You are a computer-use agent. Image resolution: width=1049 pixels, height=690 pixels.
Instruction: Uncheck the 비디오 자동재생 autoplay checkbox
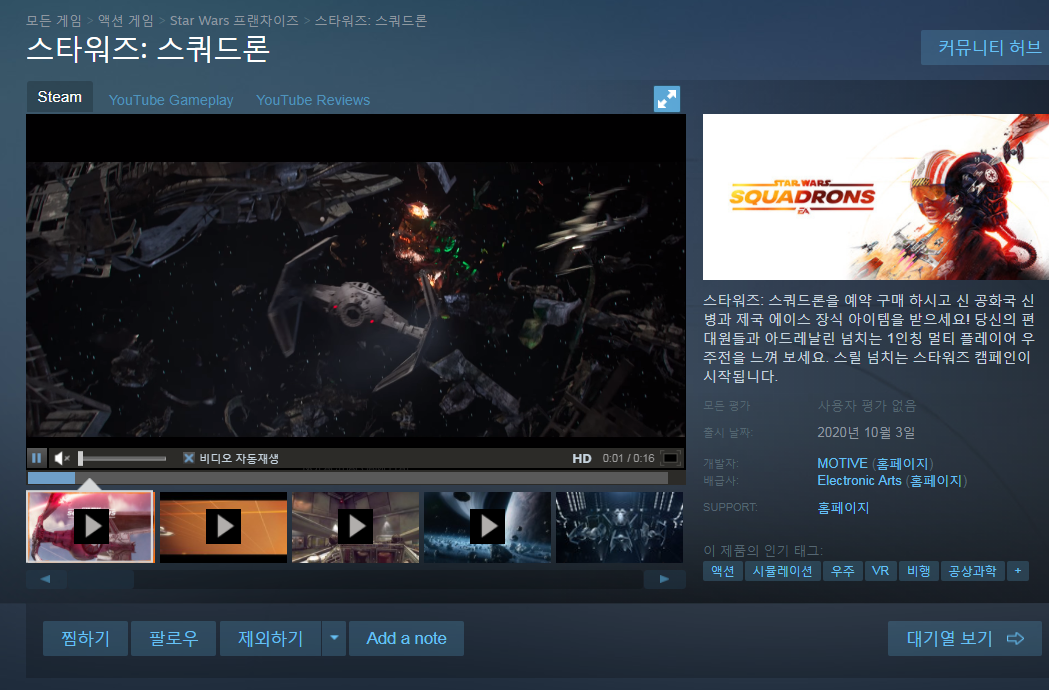189,458
